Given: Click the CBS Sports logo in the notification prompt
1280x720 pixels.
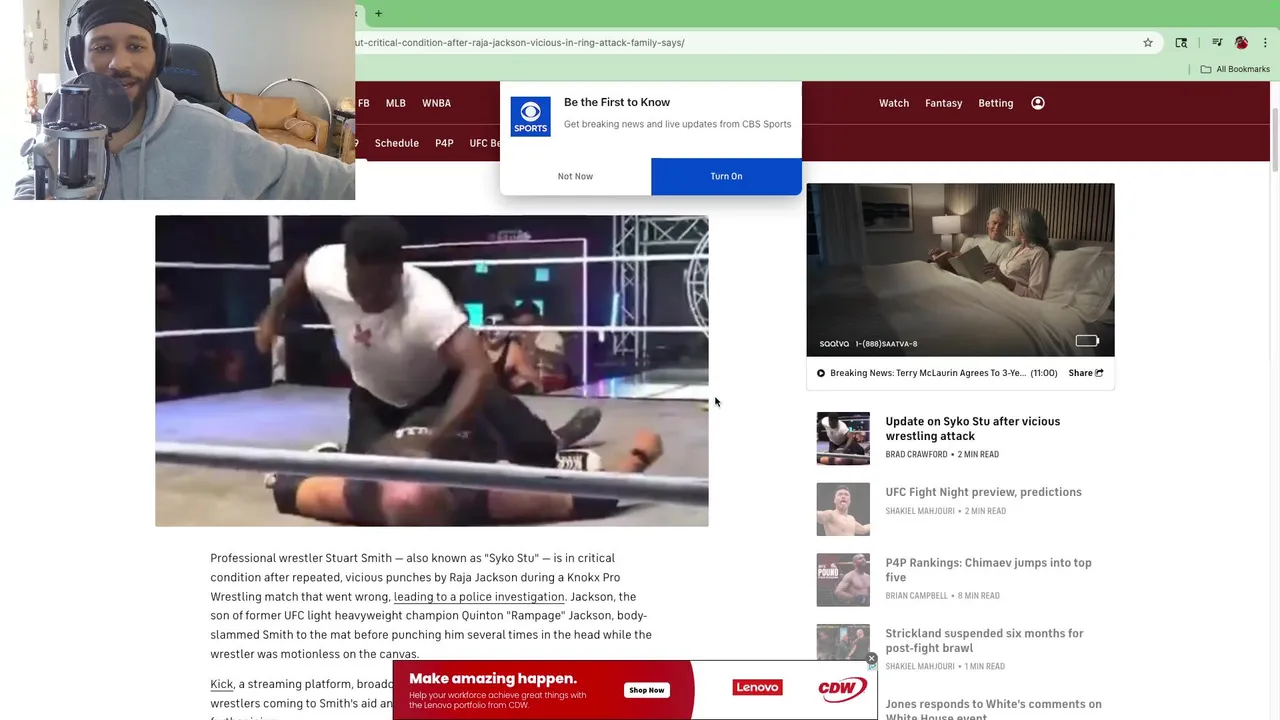Looking at the screenshot, I should [530, 117].
